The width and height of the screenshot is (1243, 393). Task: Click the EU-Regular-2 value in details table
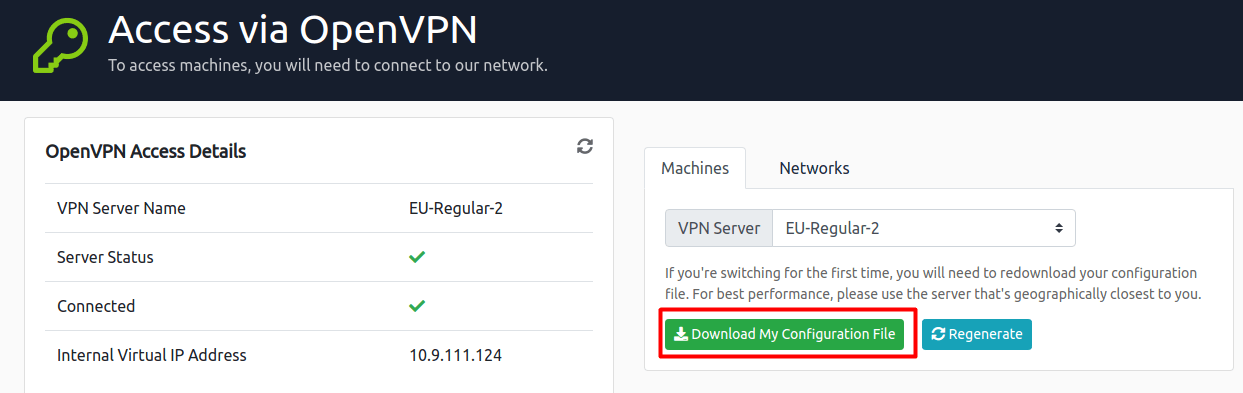[455, 208]
